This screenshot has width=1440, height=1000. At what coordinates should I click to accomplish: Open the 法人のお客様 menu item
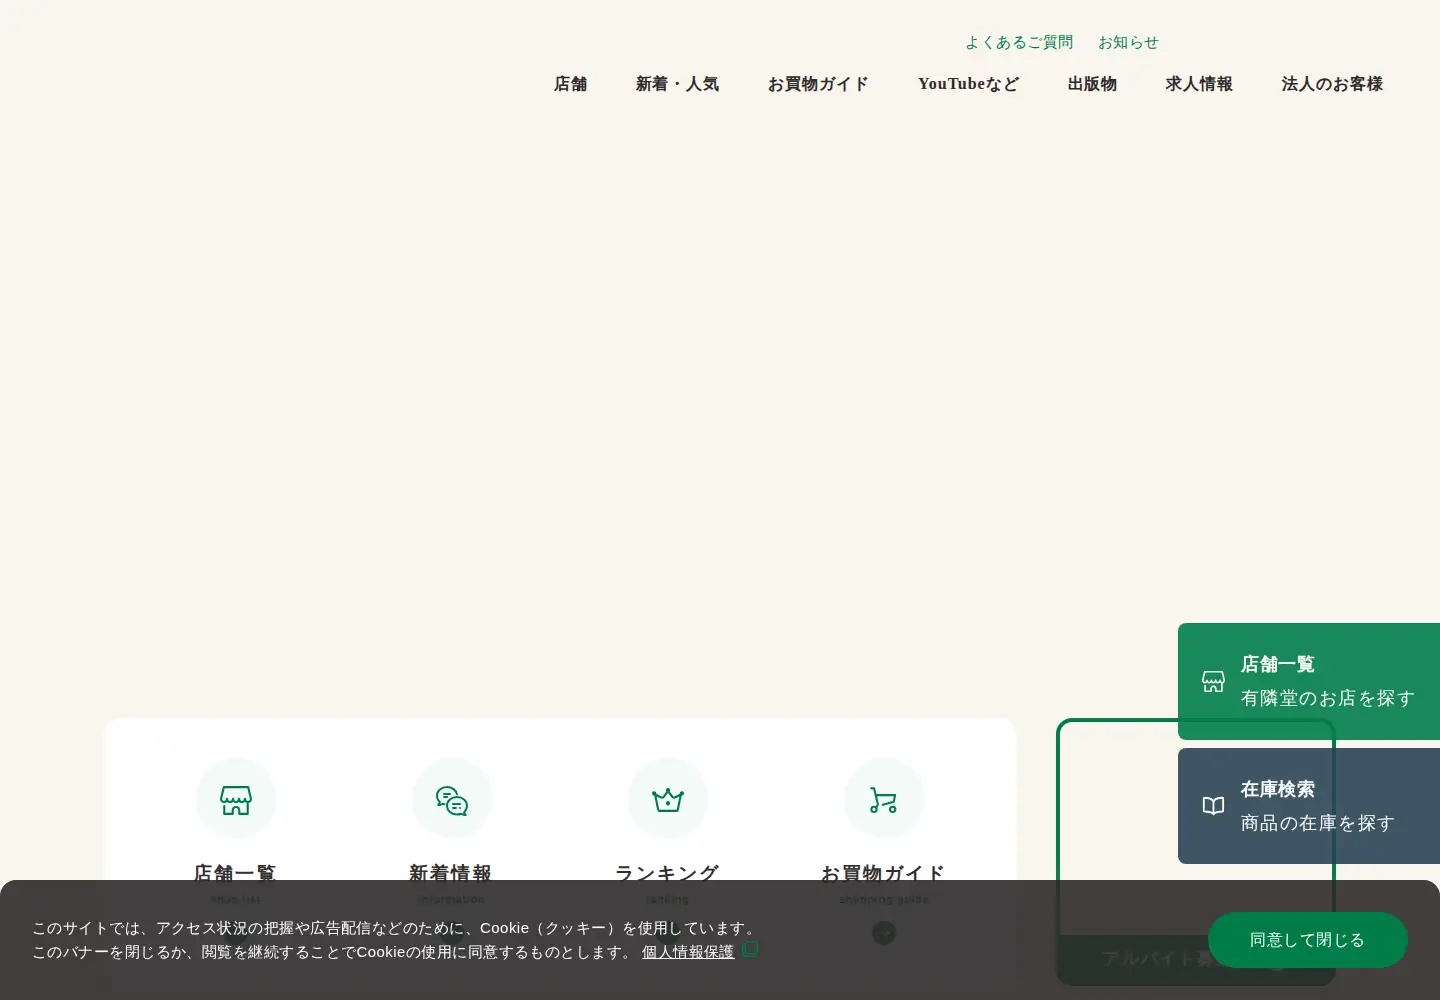tap(1333, 84)
